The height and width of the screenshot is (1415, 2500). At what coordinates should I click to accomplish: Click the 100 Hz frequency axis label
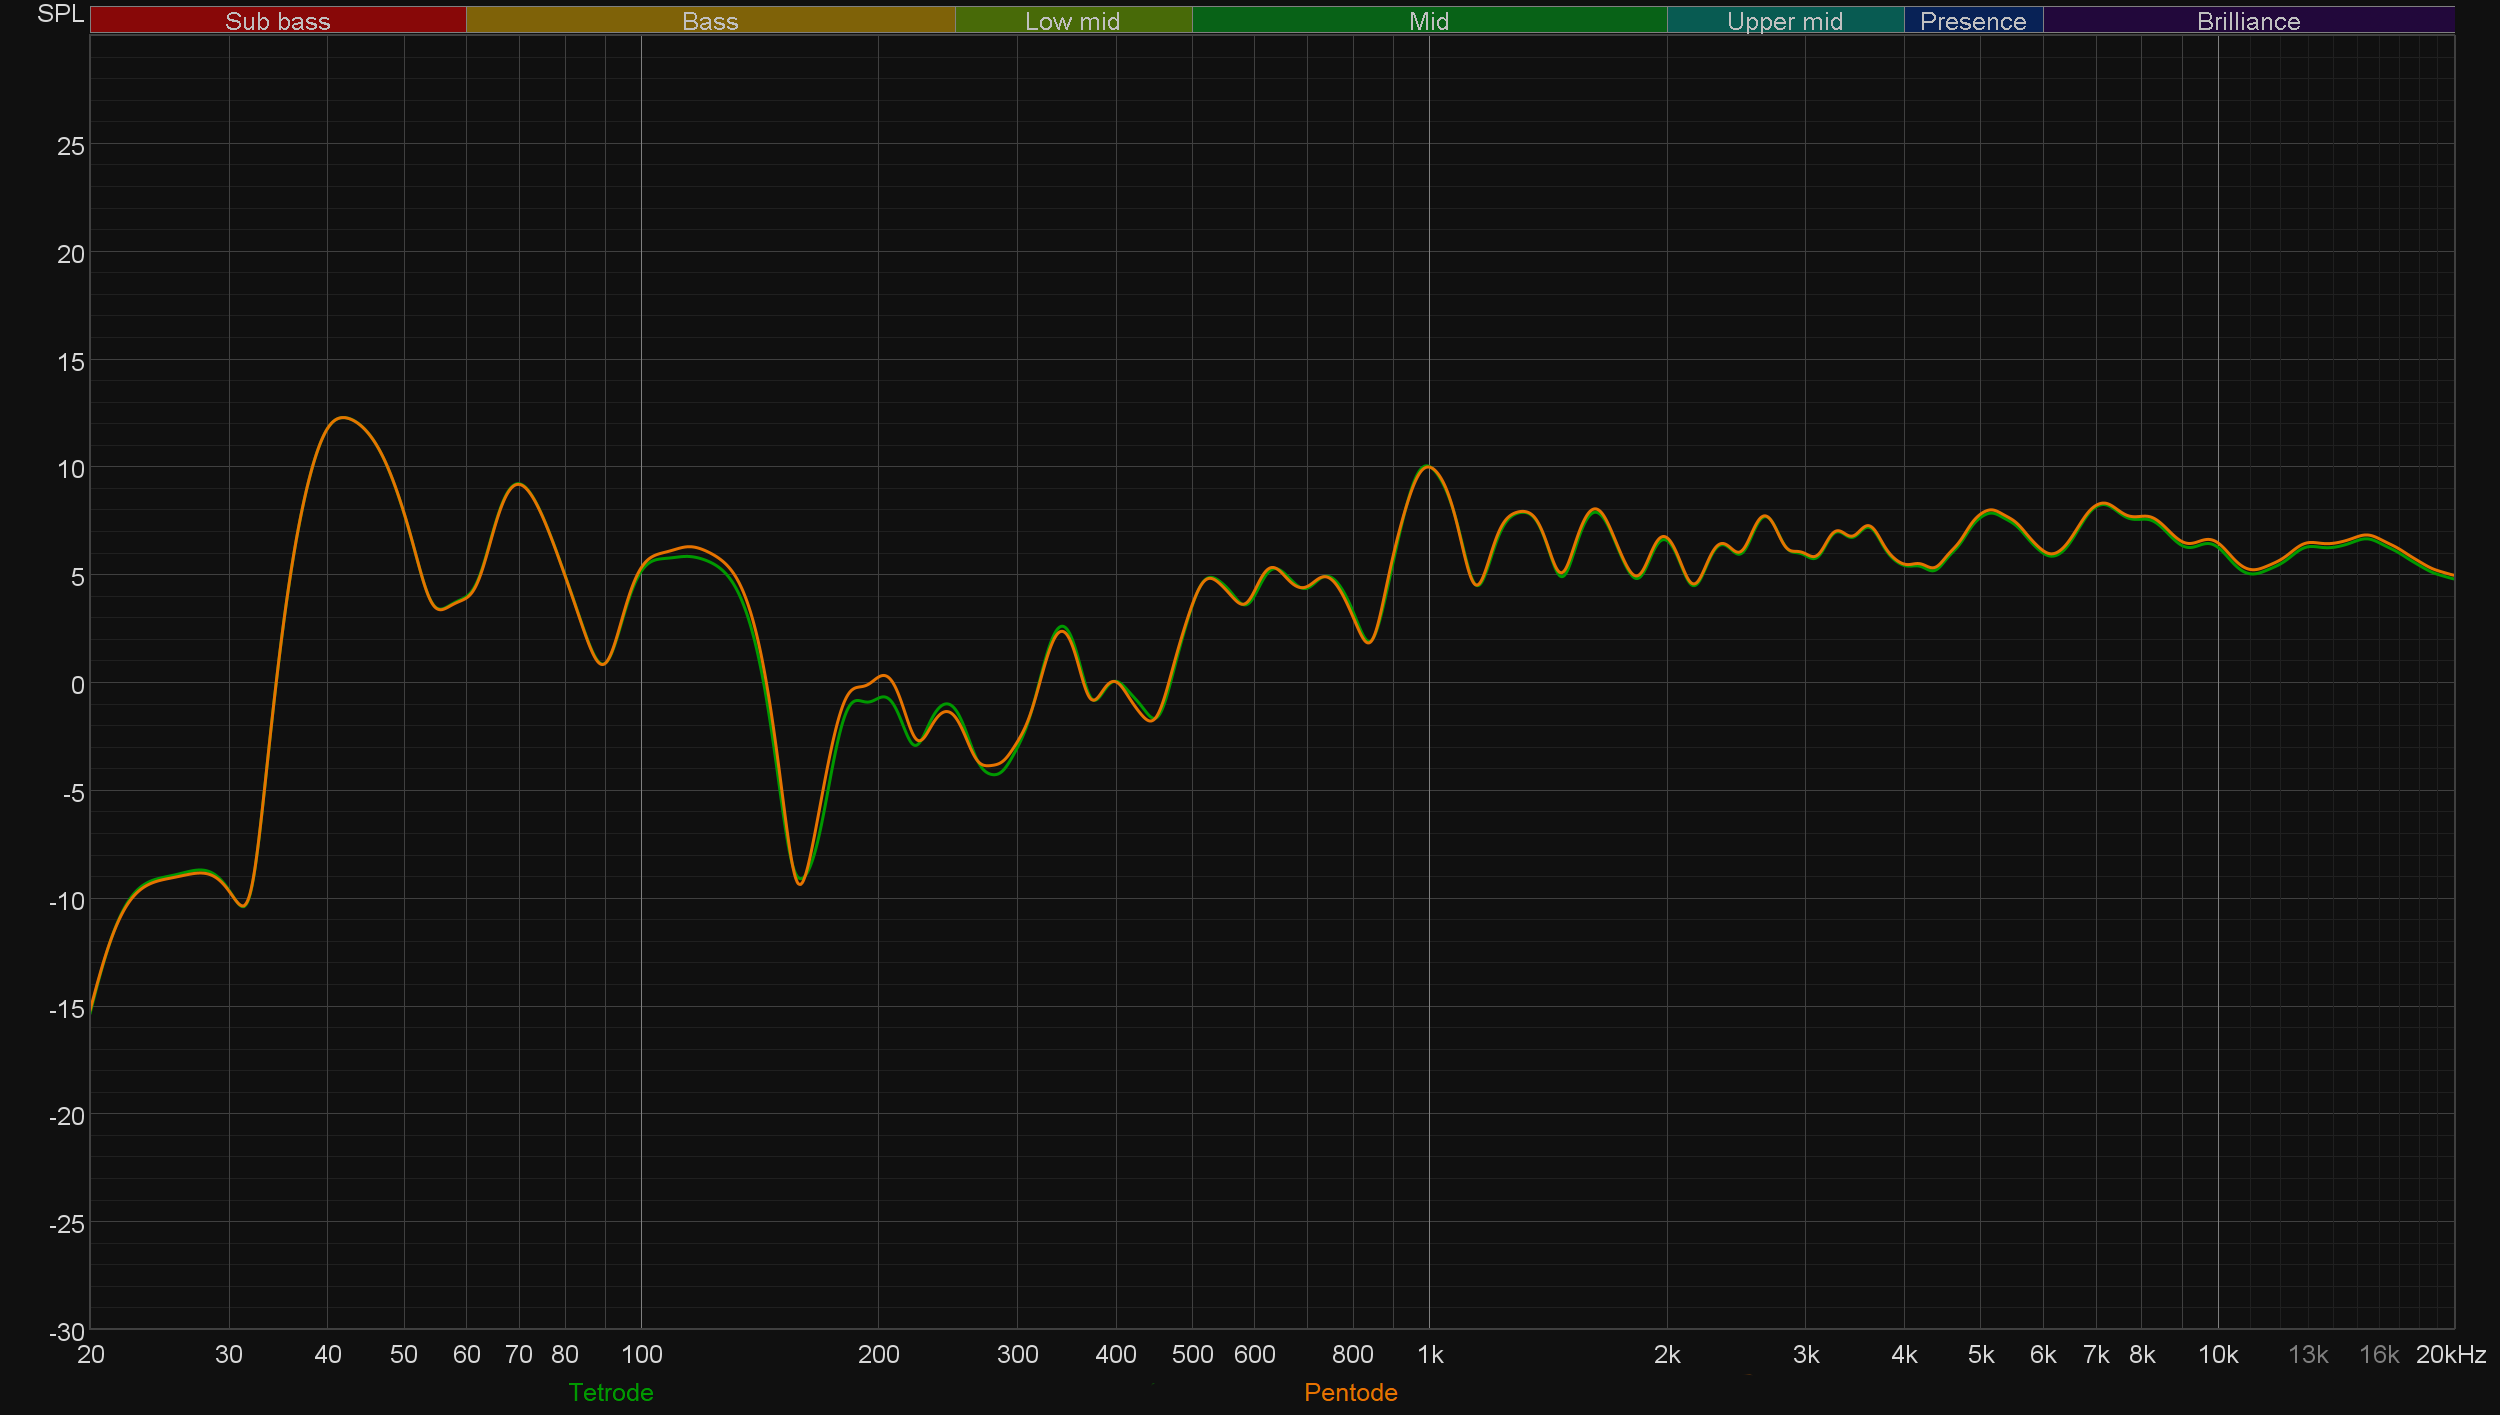coord(641,1354)
